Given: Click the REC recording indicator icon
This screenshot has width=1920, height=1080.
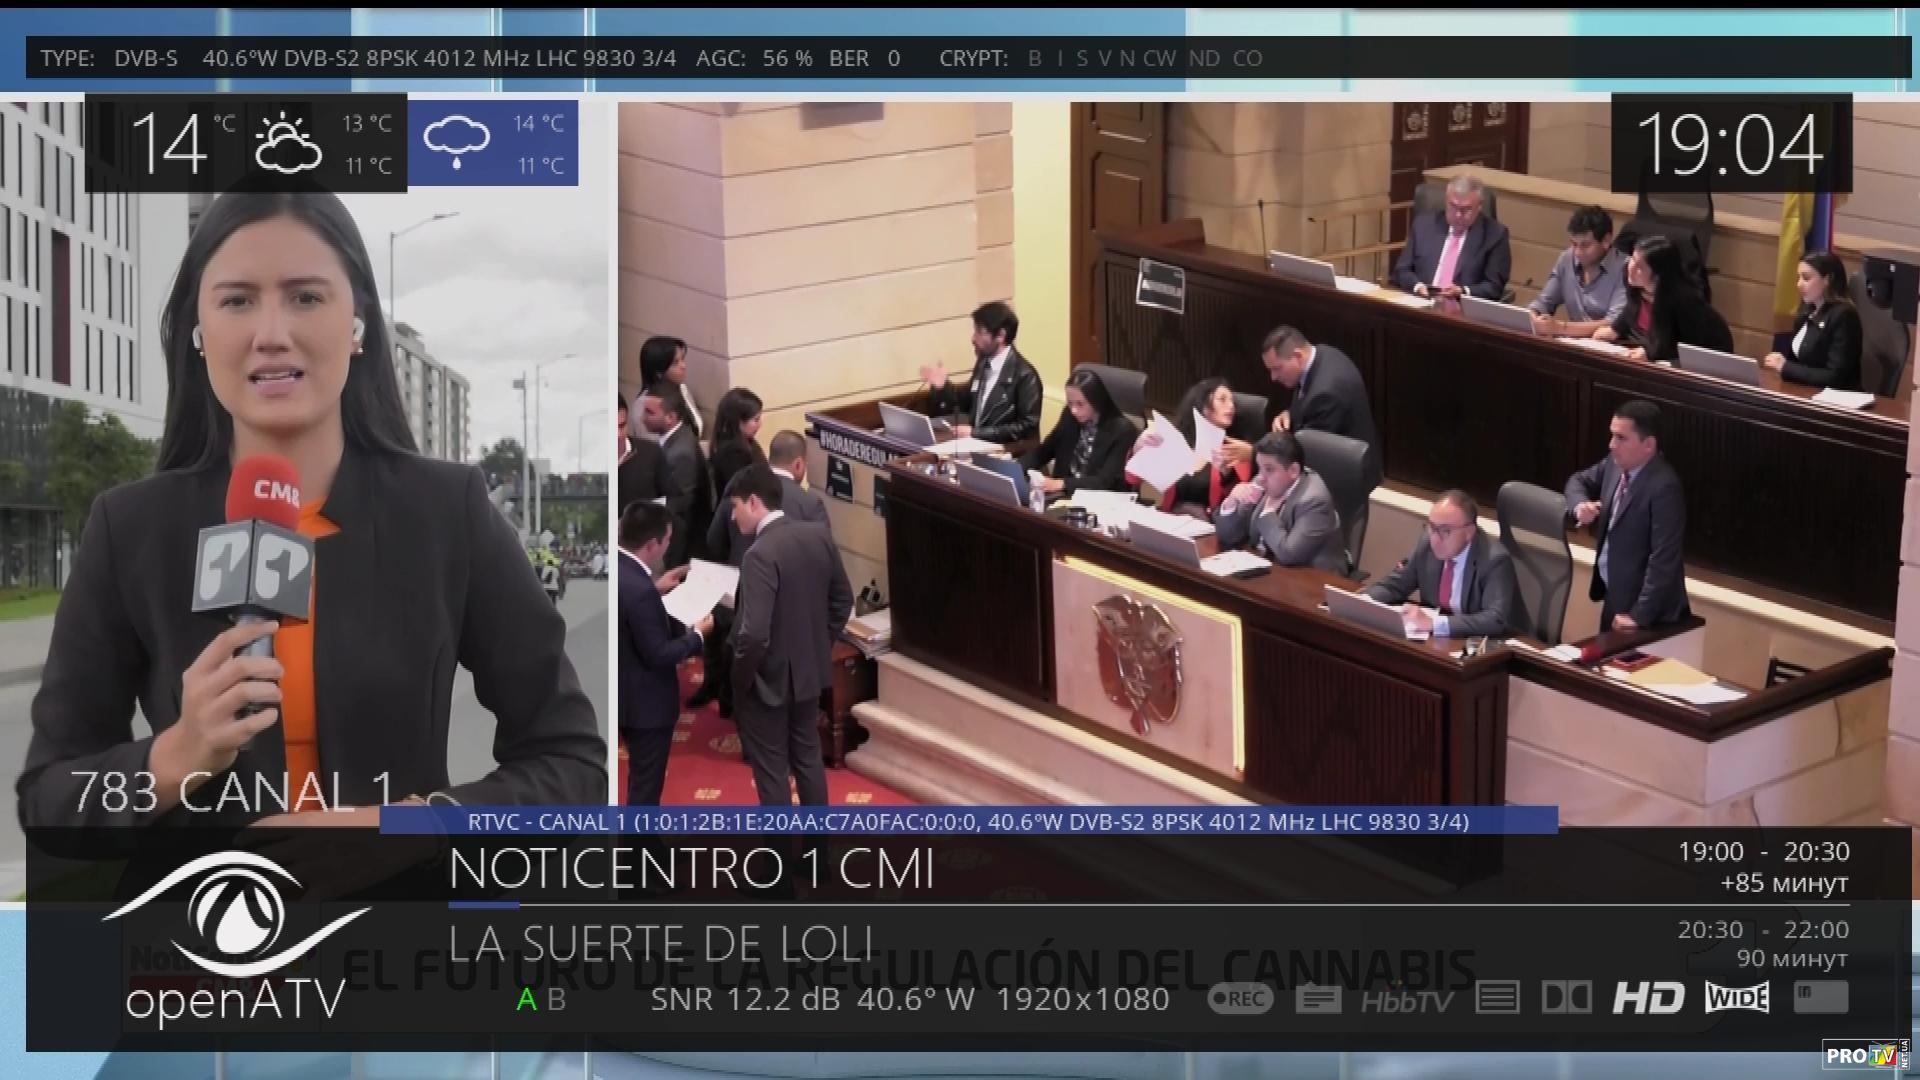Looking at the screenshot, I should 1240,998.
